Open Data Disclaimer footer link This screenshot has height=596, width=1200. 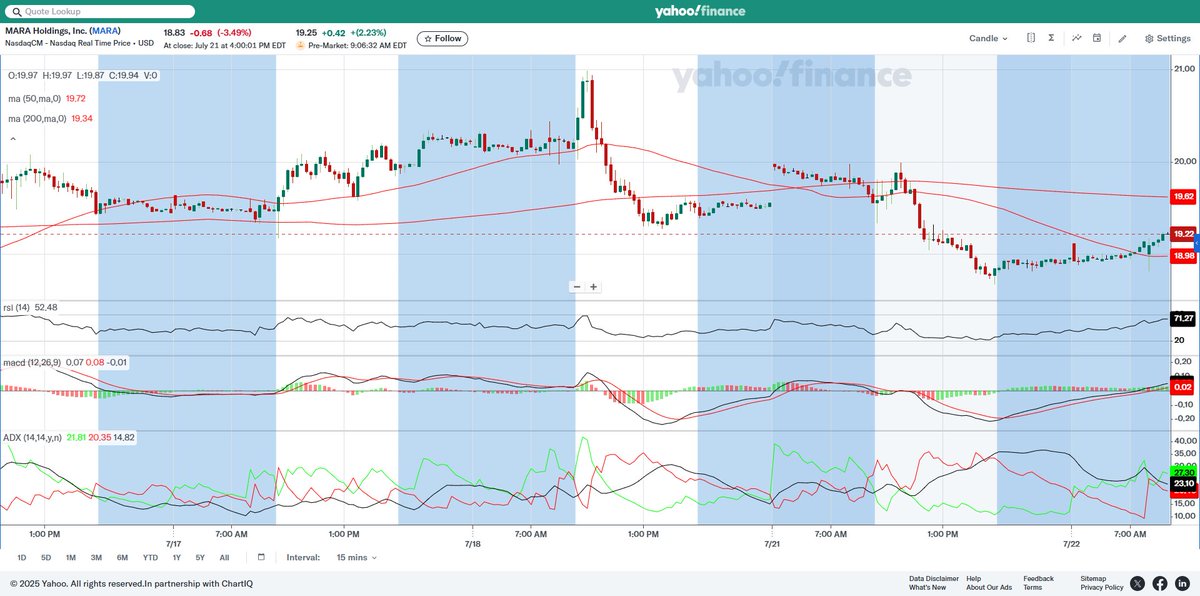934,578
